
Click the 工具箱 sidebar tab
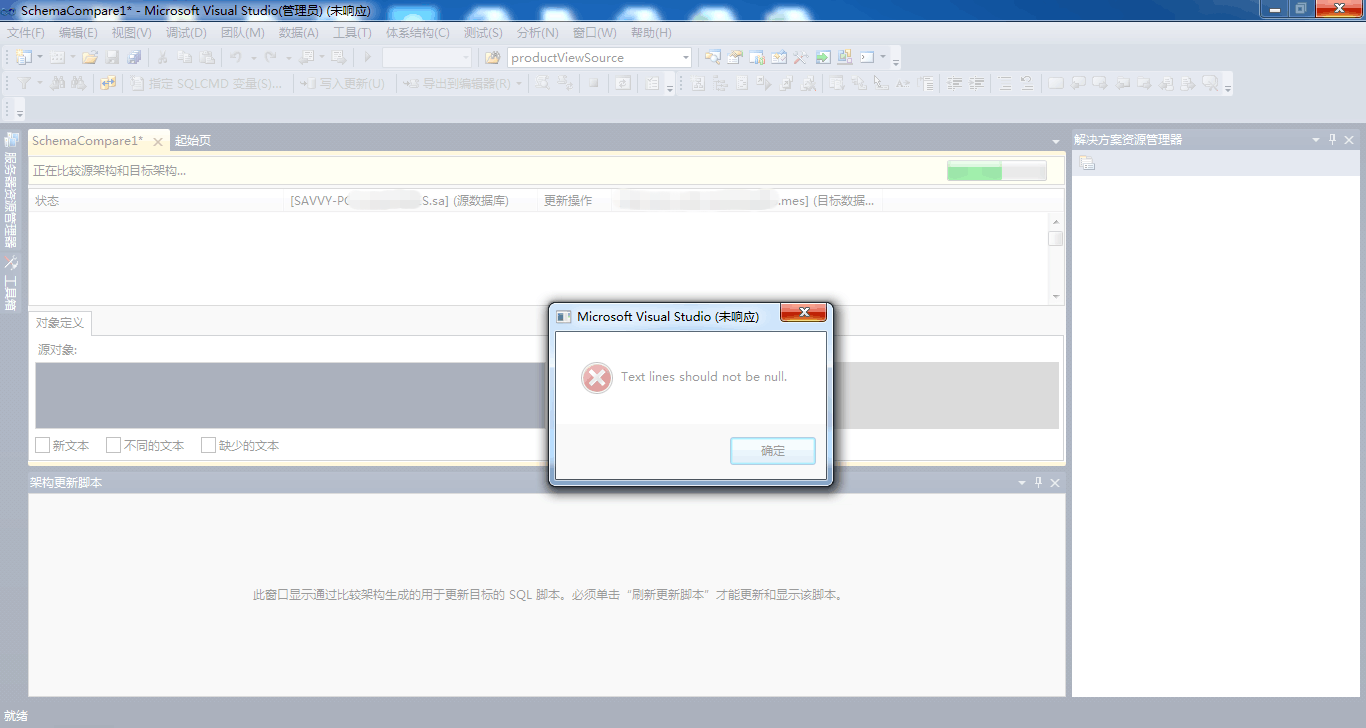[11, 283]
